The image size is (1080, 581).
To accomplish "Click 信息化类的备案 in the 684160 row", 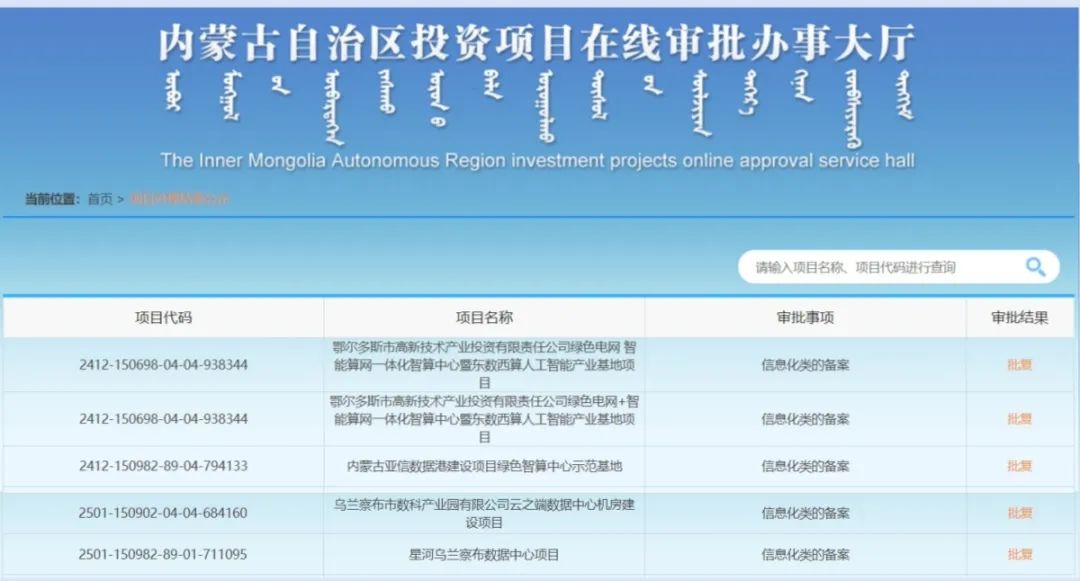I will (x=805, y=513).
